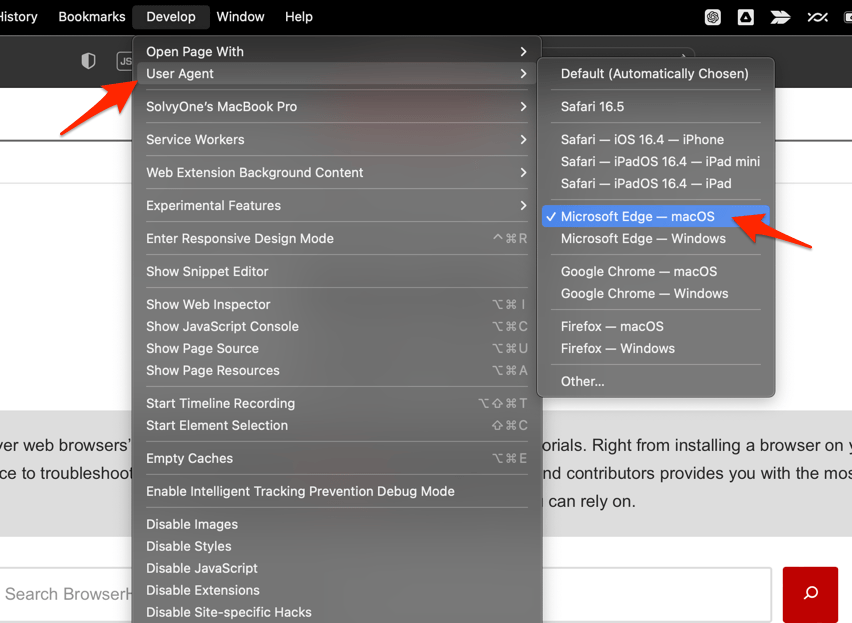Click the privacy shield toolbar icon

click(x=88, y=60)
